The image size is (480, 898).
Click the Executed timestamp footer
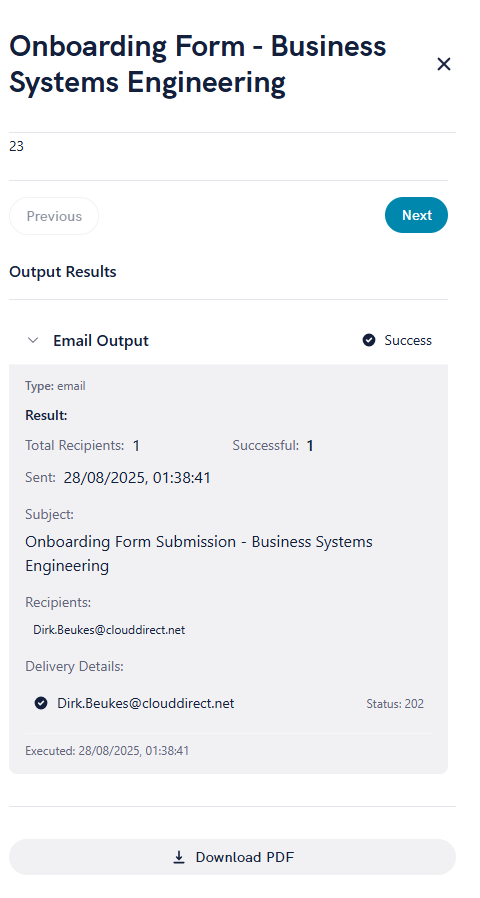(x=107, y=751)
